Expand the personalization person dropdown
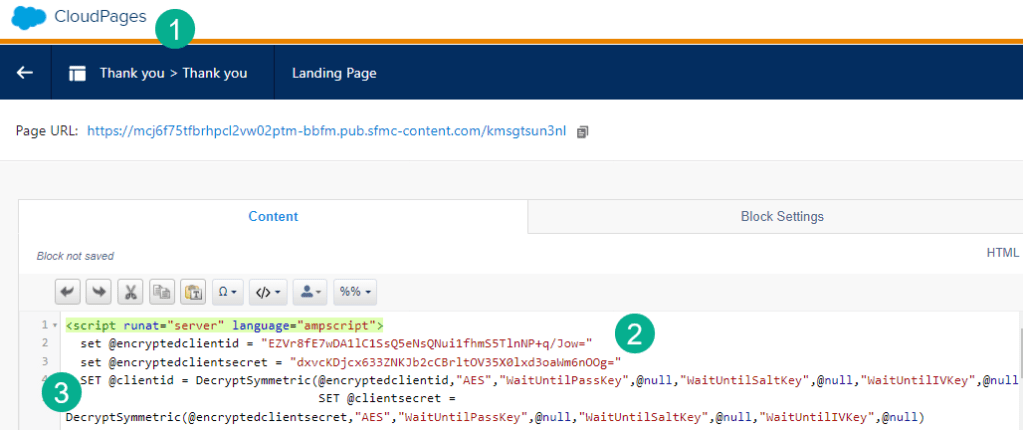Viewport: 1023px width, 430px height. [312, 292]
